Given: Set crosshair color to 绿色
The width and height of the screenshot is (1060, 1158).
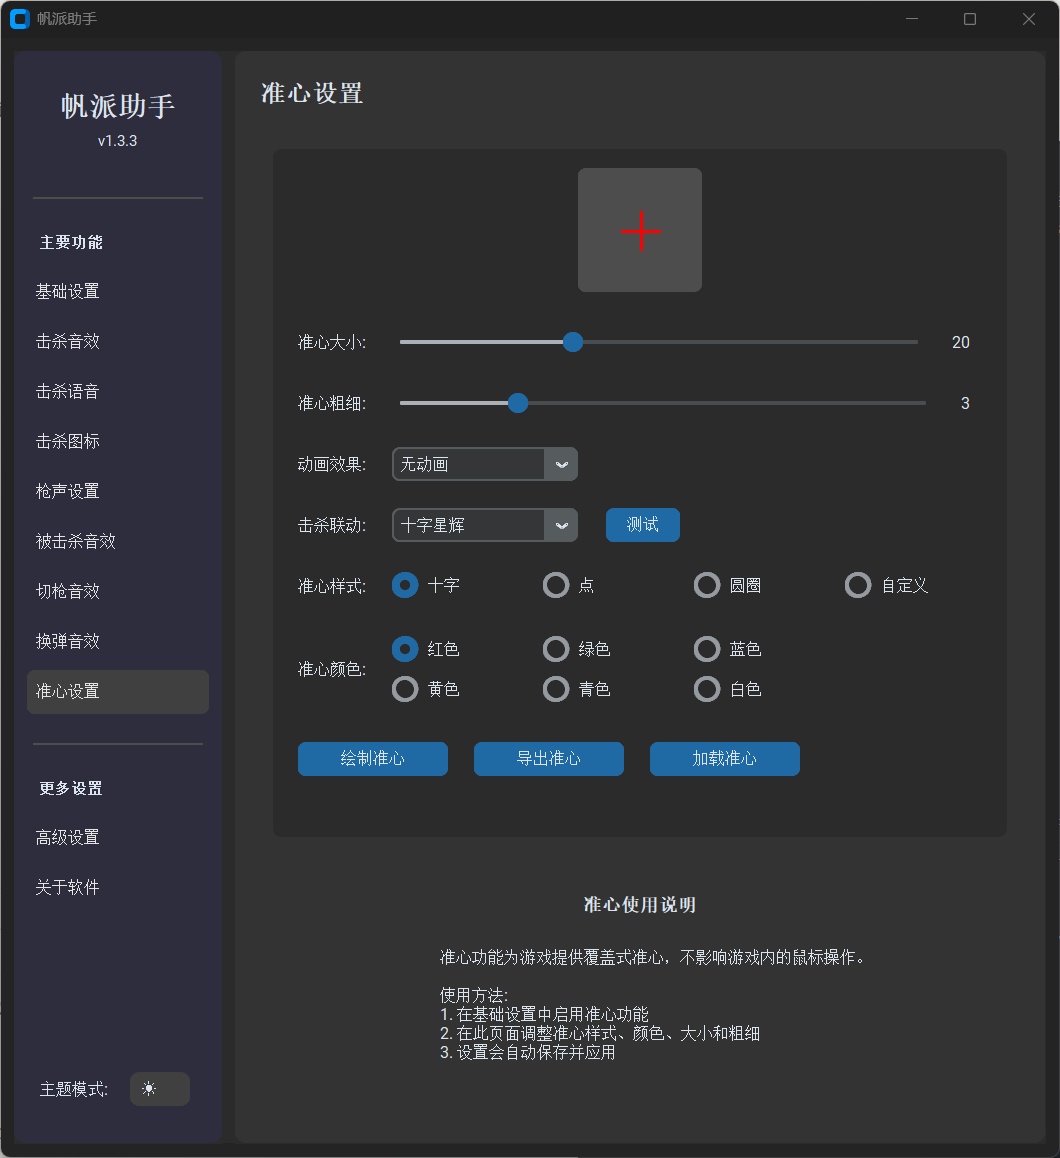Looking at the screenshot, I should point(556,649).
